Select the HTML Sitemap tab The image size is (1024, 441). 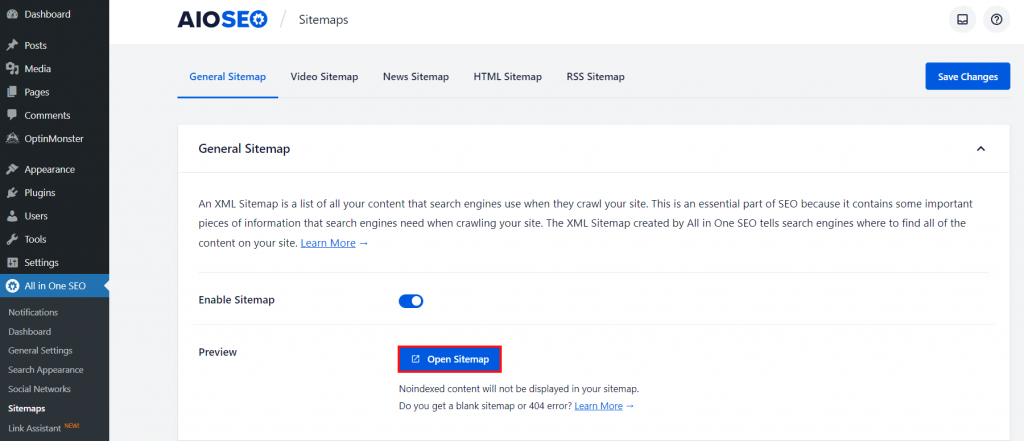point(507,77)
